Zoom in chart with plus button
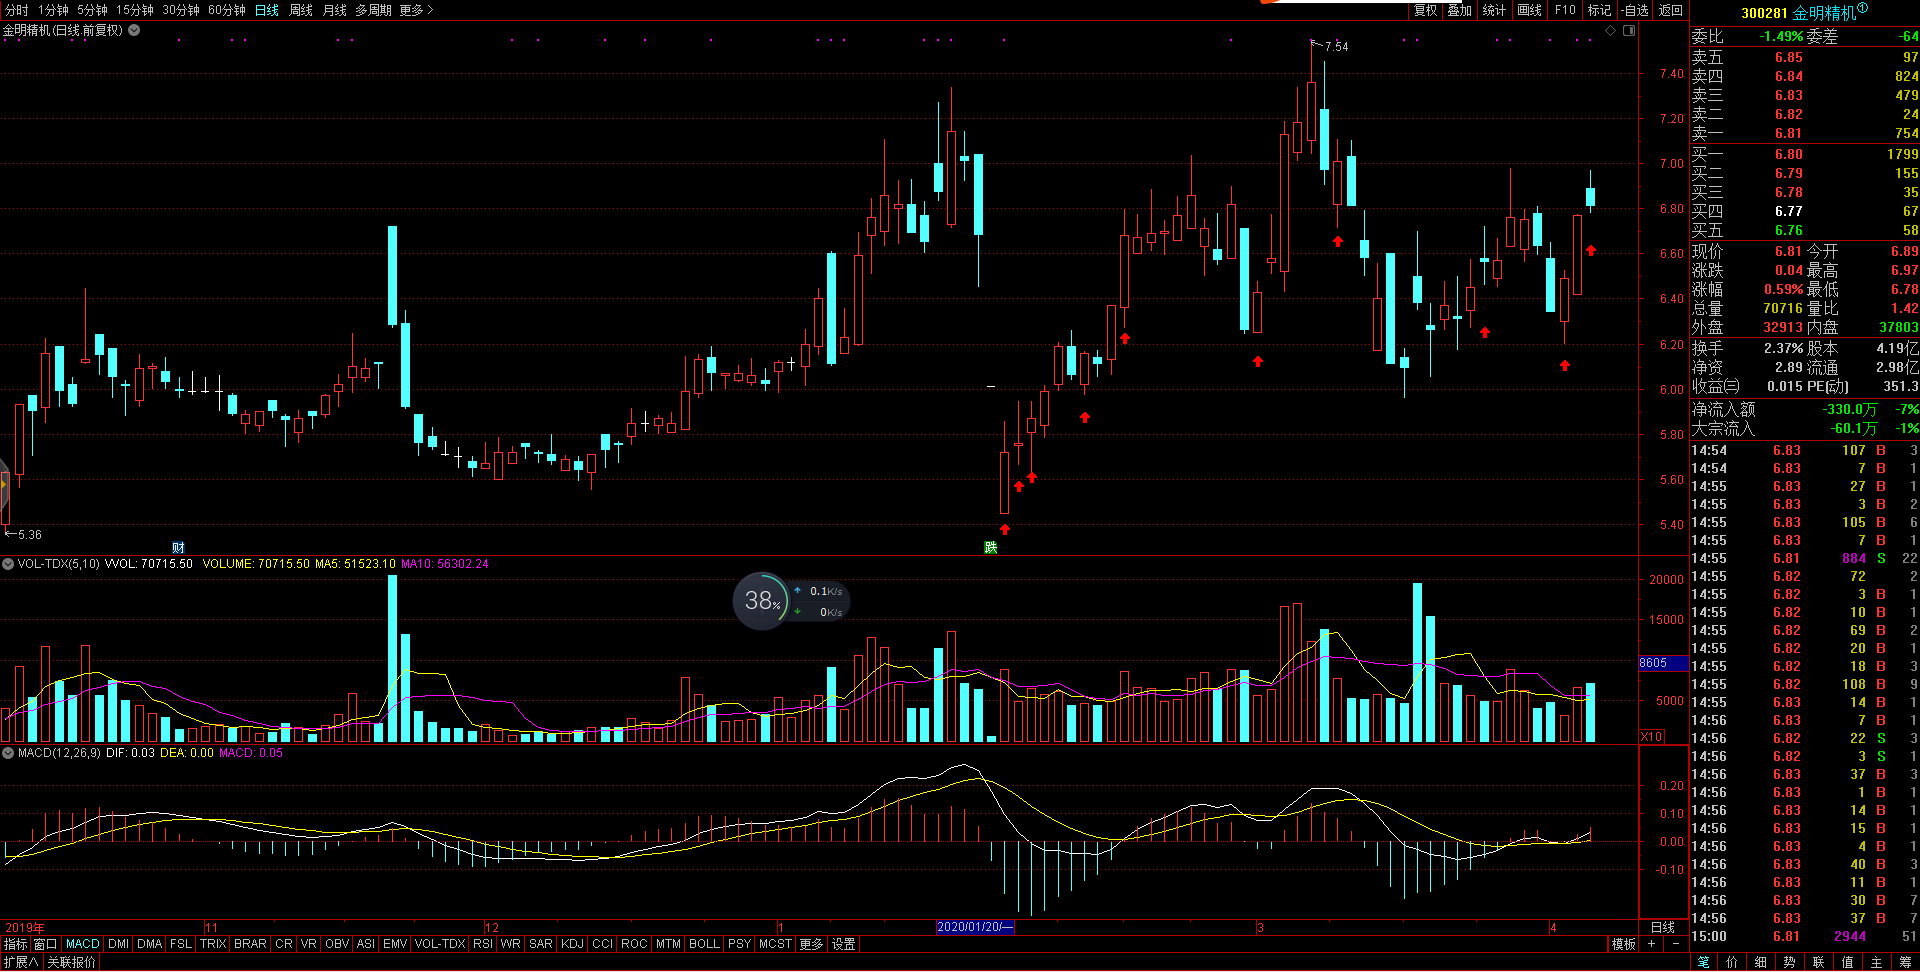The width and height of the screenshot is (1920, 972). click(x=1651, y=944)
